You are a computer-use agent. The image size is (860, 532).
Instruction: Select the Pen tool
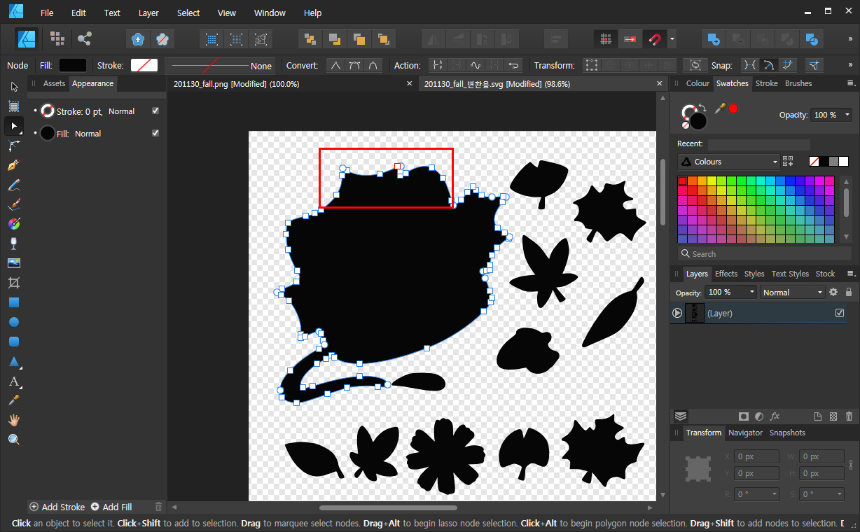pyautogui.click(x=14, y=165)
